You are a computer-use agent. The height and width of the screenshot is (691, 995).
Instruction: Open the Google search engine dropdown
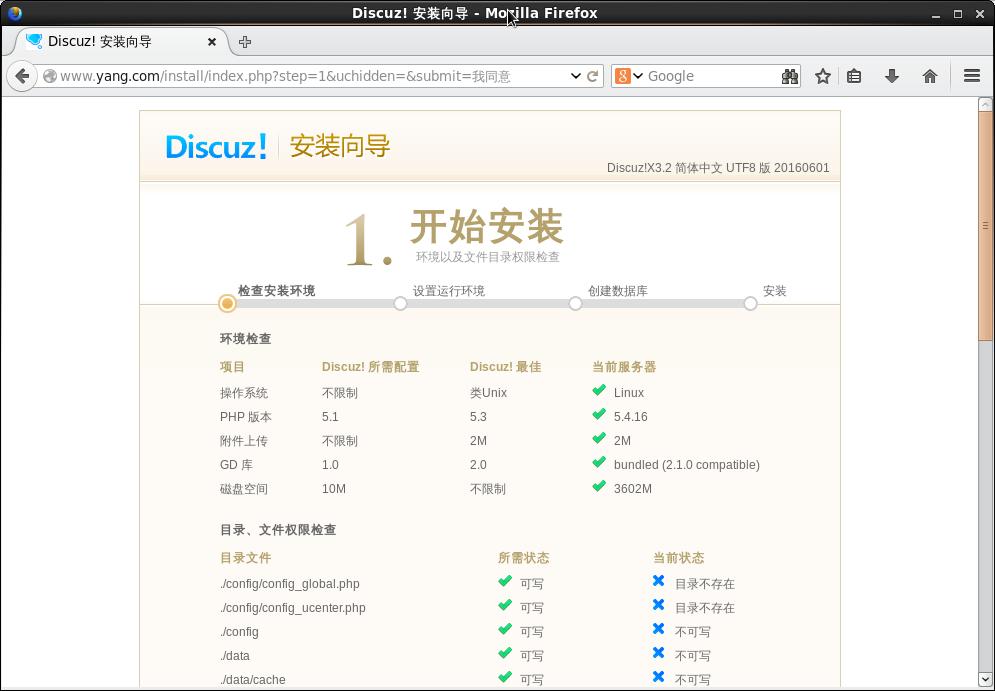pyautogui.click(x=632, y=75)
